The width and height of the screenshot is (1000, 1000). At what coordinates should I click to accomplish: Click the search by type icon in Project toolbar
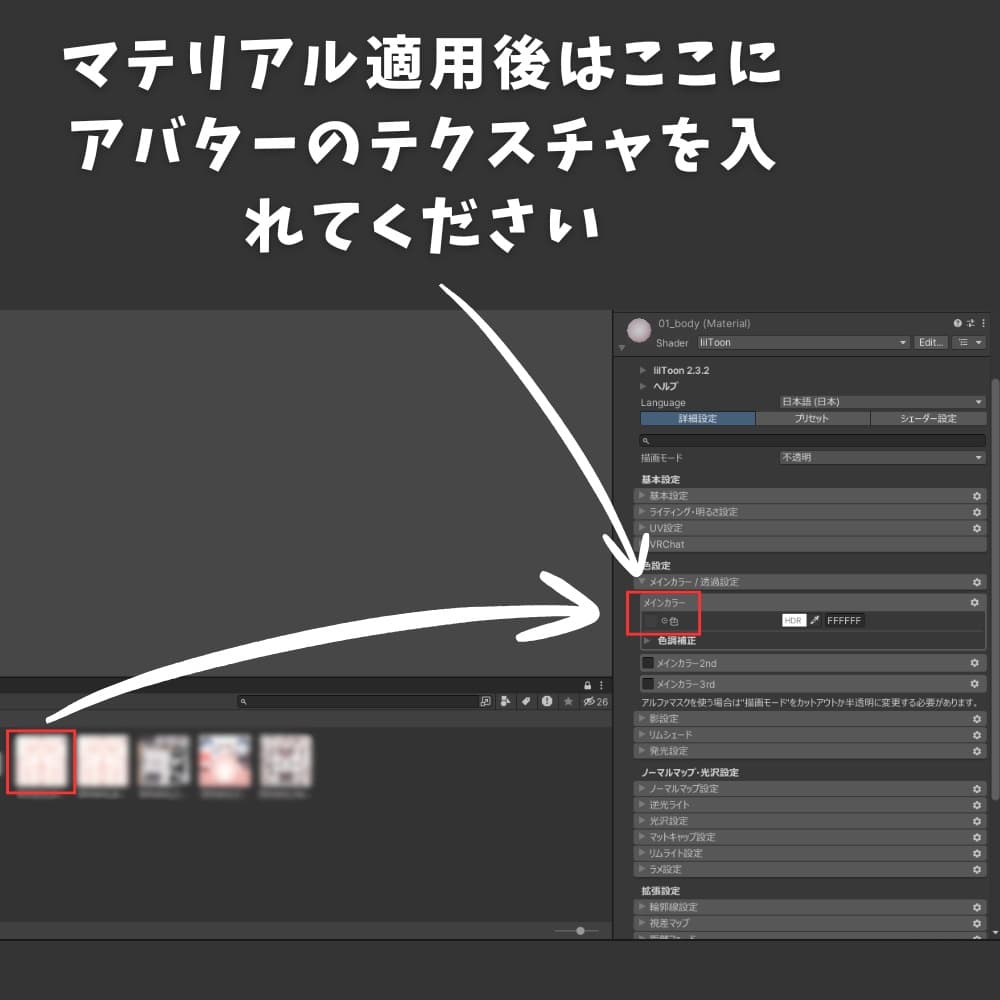pyautogui.click(x=506, y=703)
